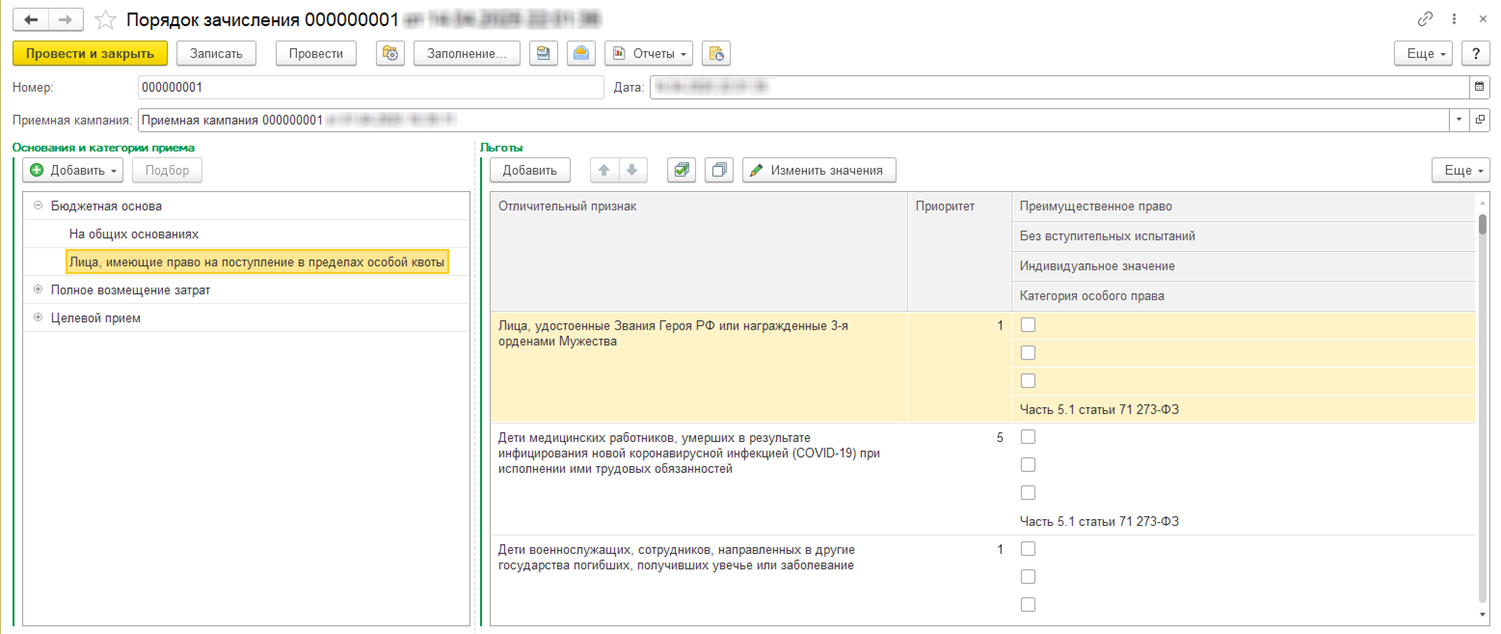Open the top-right Еще menu
This screenshot has width=1501, height=634.
[1426, 54]
